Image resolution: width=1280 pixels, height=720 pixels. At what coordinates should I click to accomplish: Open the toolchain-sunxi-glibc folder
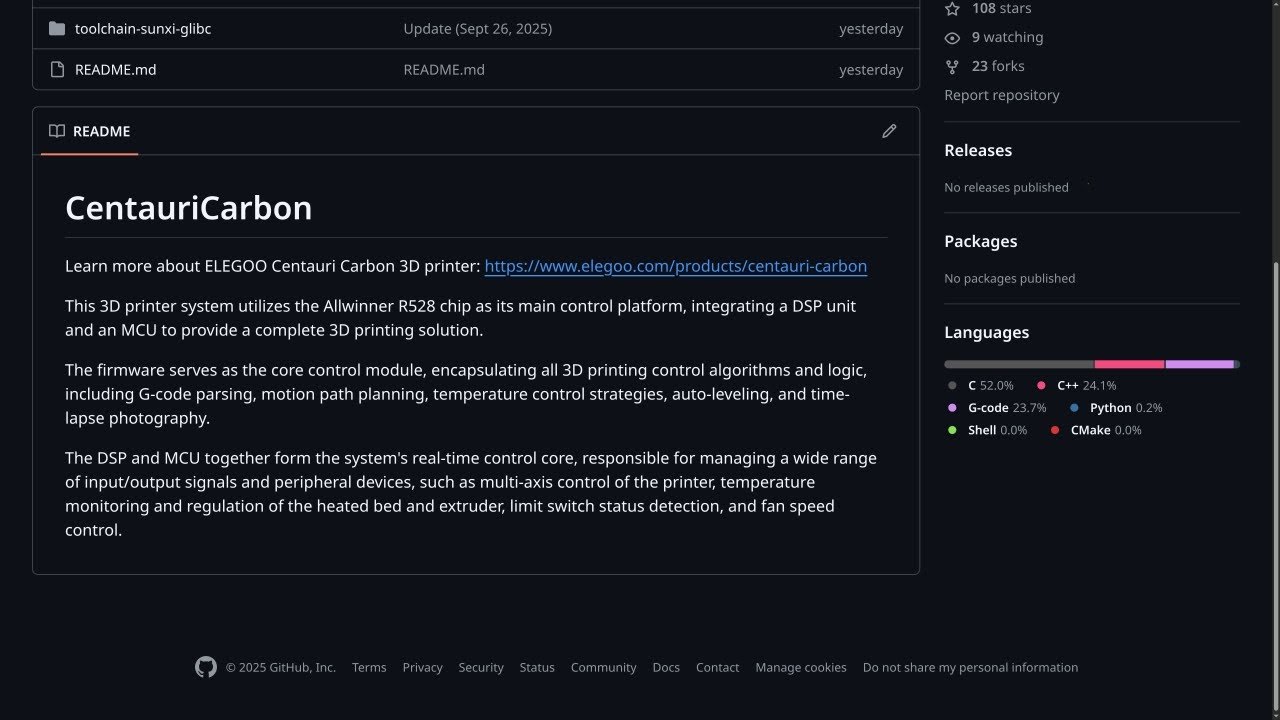coord(142,29)
